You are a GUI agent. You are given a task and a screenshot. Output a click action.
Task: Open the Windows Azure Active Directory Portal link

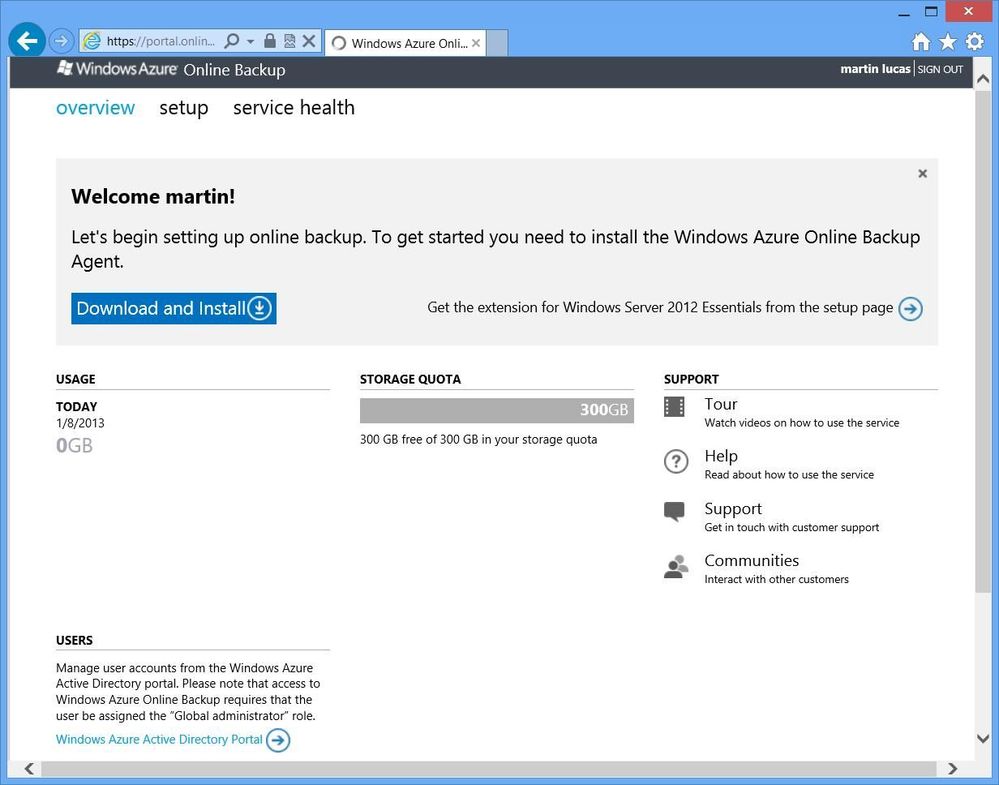[159, 739]
